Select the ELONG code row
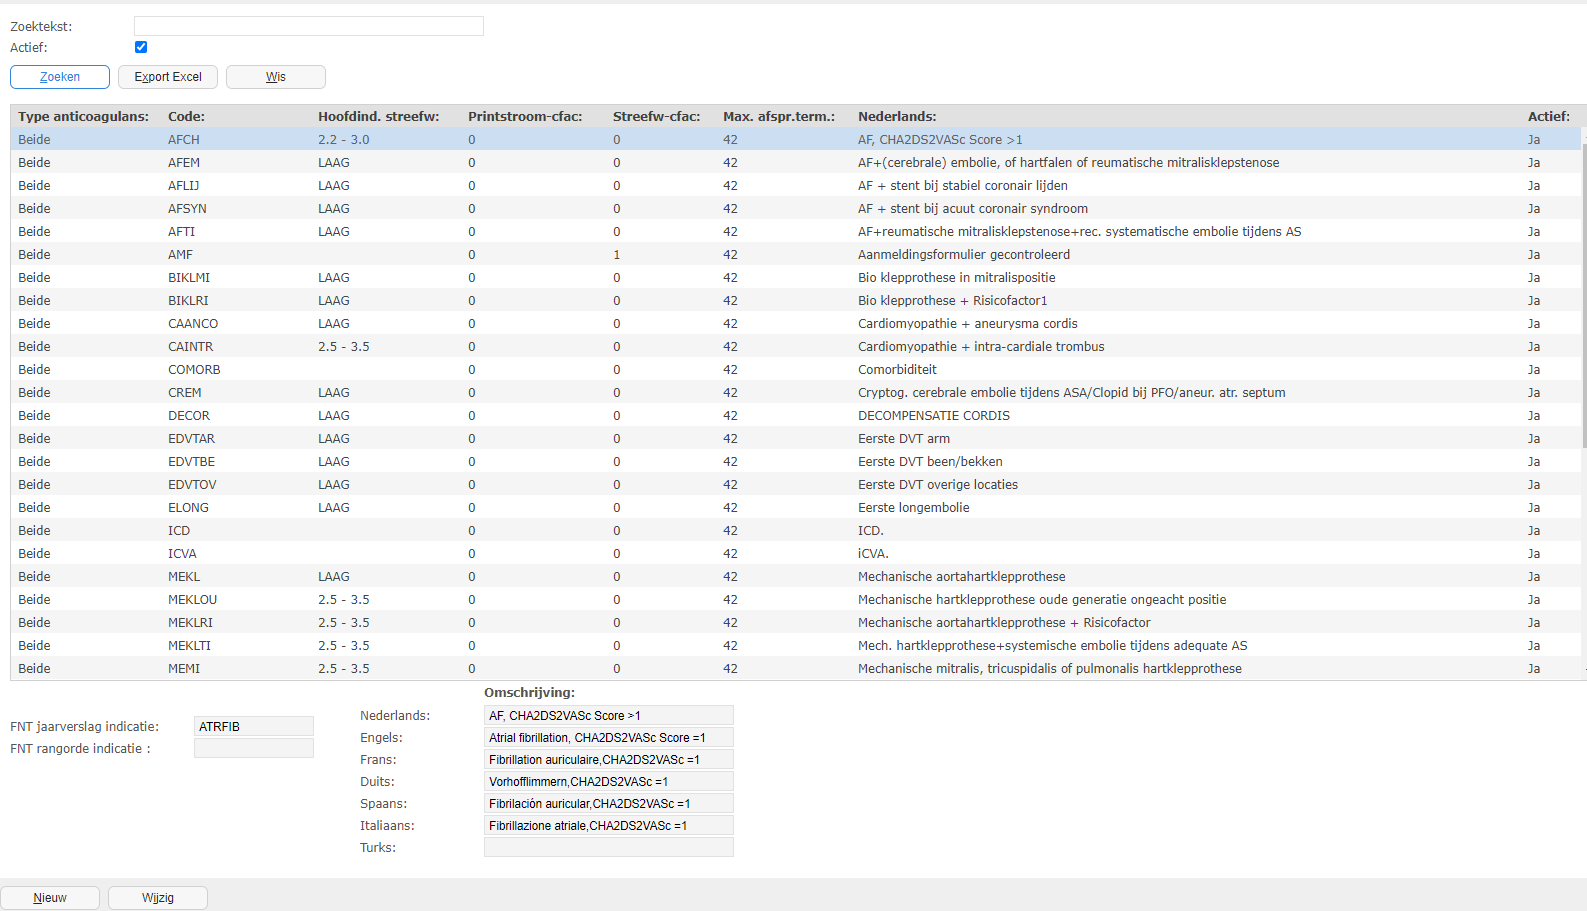This screenshot has width=1587, height=911. (796, 508)
